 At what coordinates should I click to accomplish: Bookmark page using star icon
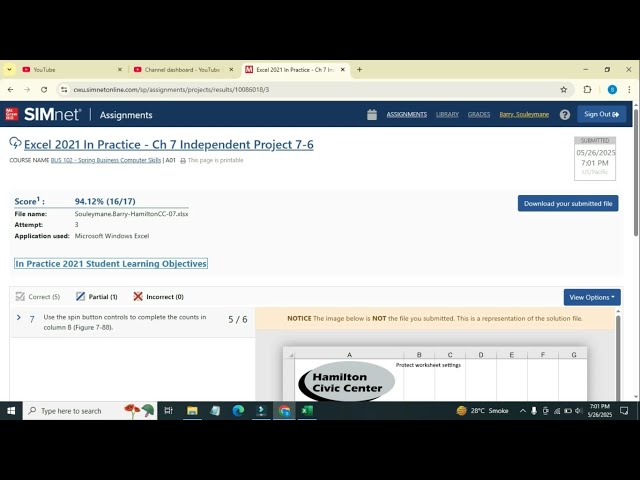(x=564, y=89)
